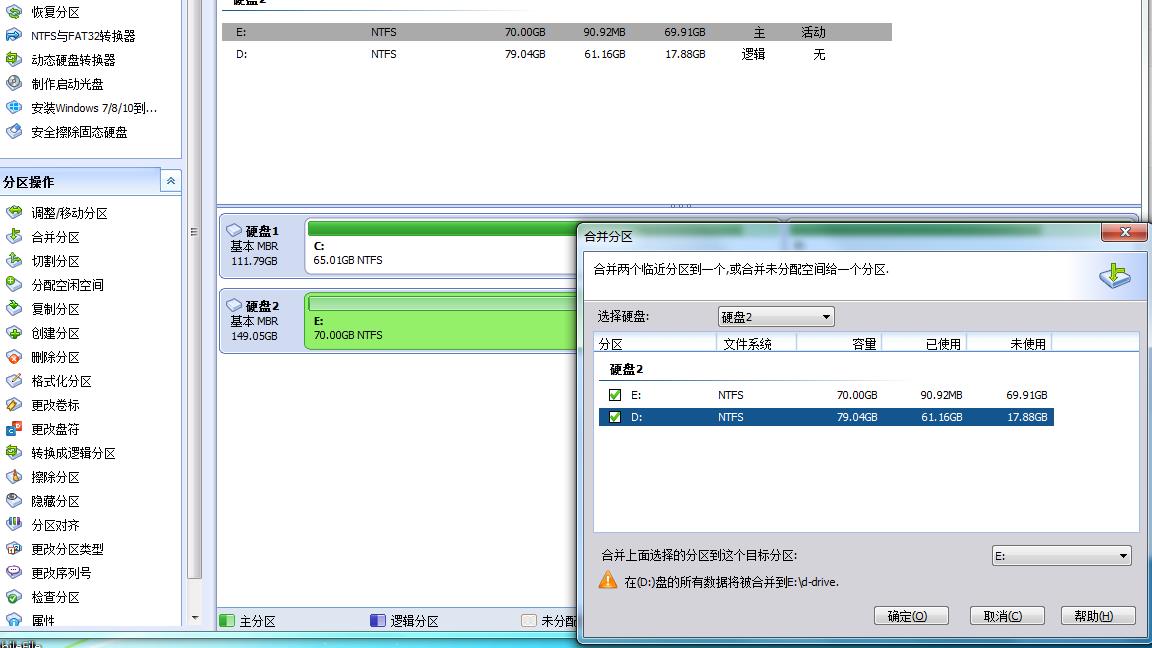Click the 硬盘1 disk icon
This screenshot has width=1152, height=648.
(x=234, y=230)
